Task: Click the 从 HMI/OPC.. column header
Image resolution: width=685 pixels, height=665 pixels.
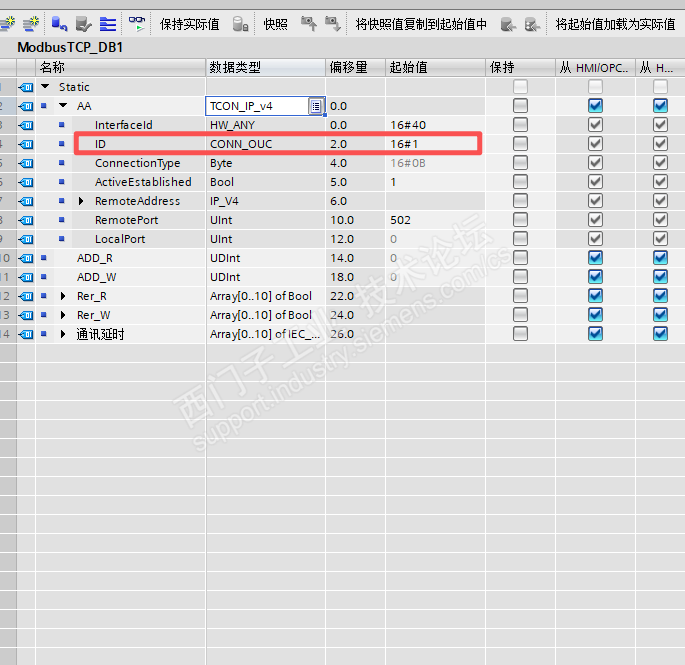Action: (595, 67)
